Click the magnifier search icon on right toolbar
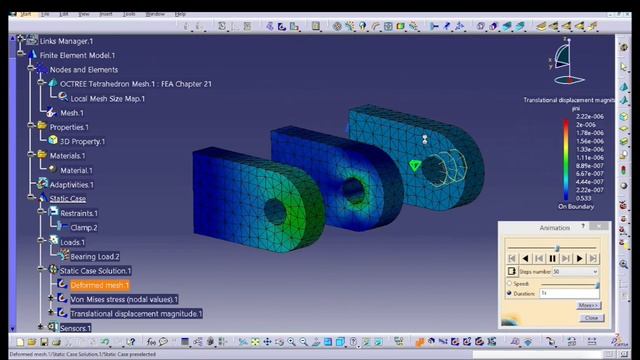This screenshot has height=360, width=640. tap(624, 264)
